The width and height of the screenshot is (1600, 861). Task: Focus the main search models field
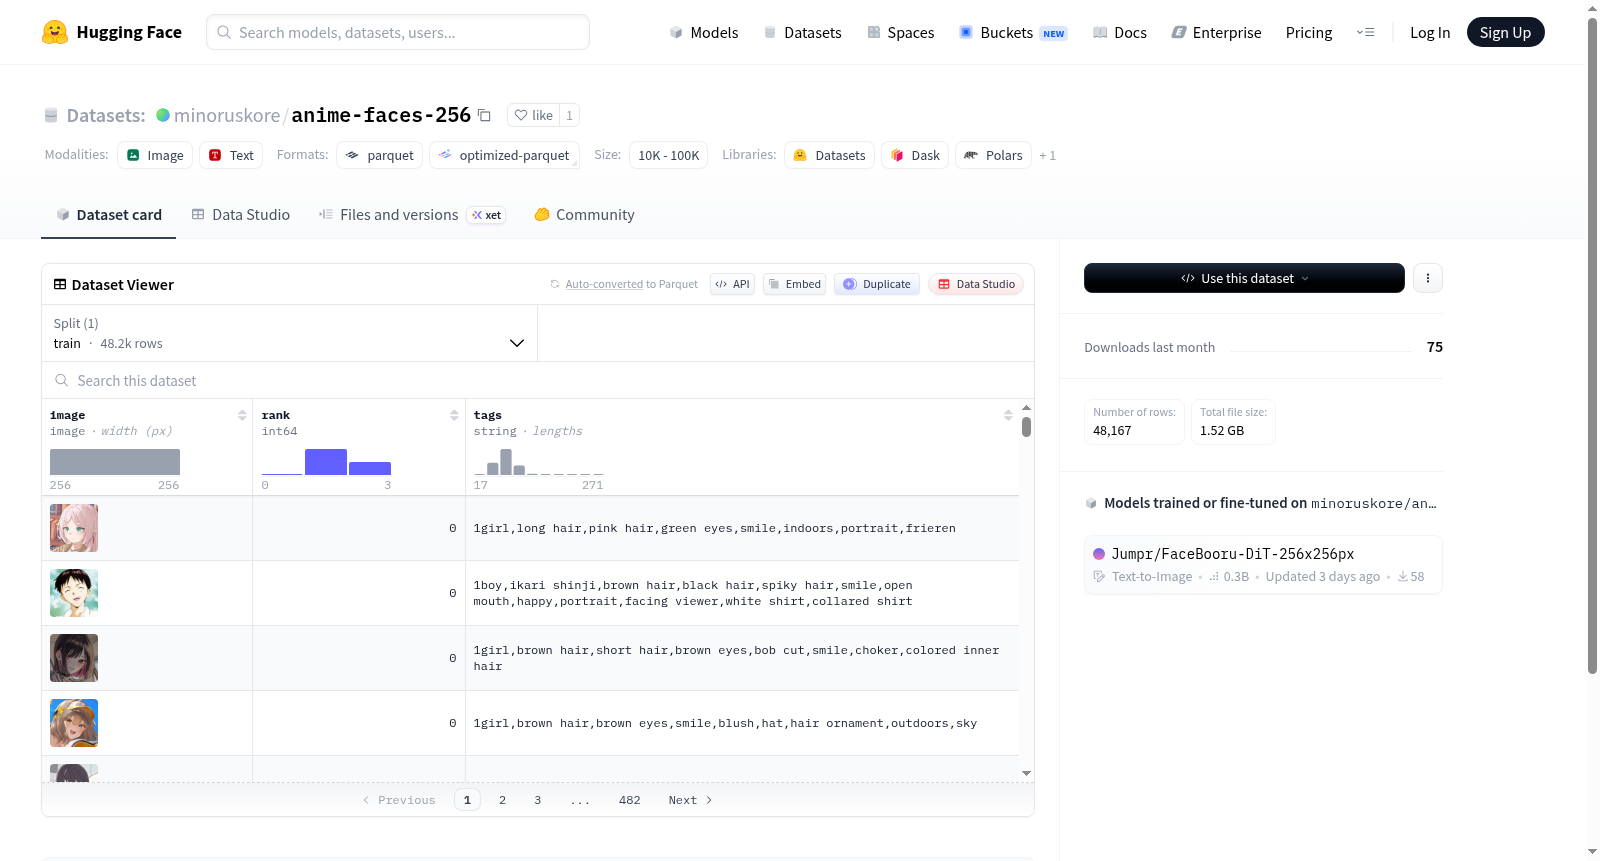(398, 32)
